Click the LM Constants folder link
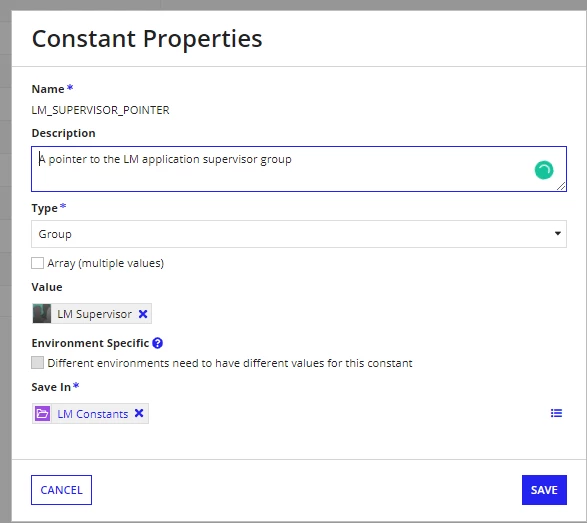Screen dimensions: 587x523 click(92, 414)
